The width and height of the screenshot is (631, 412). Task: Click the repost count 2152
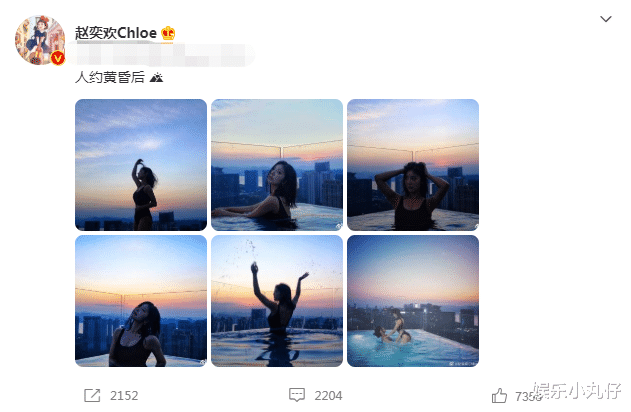(124, 396)
